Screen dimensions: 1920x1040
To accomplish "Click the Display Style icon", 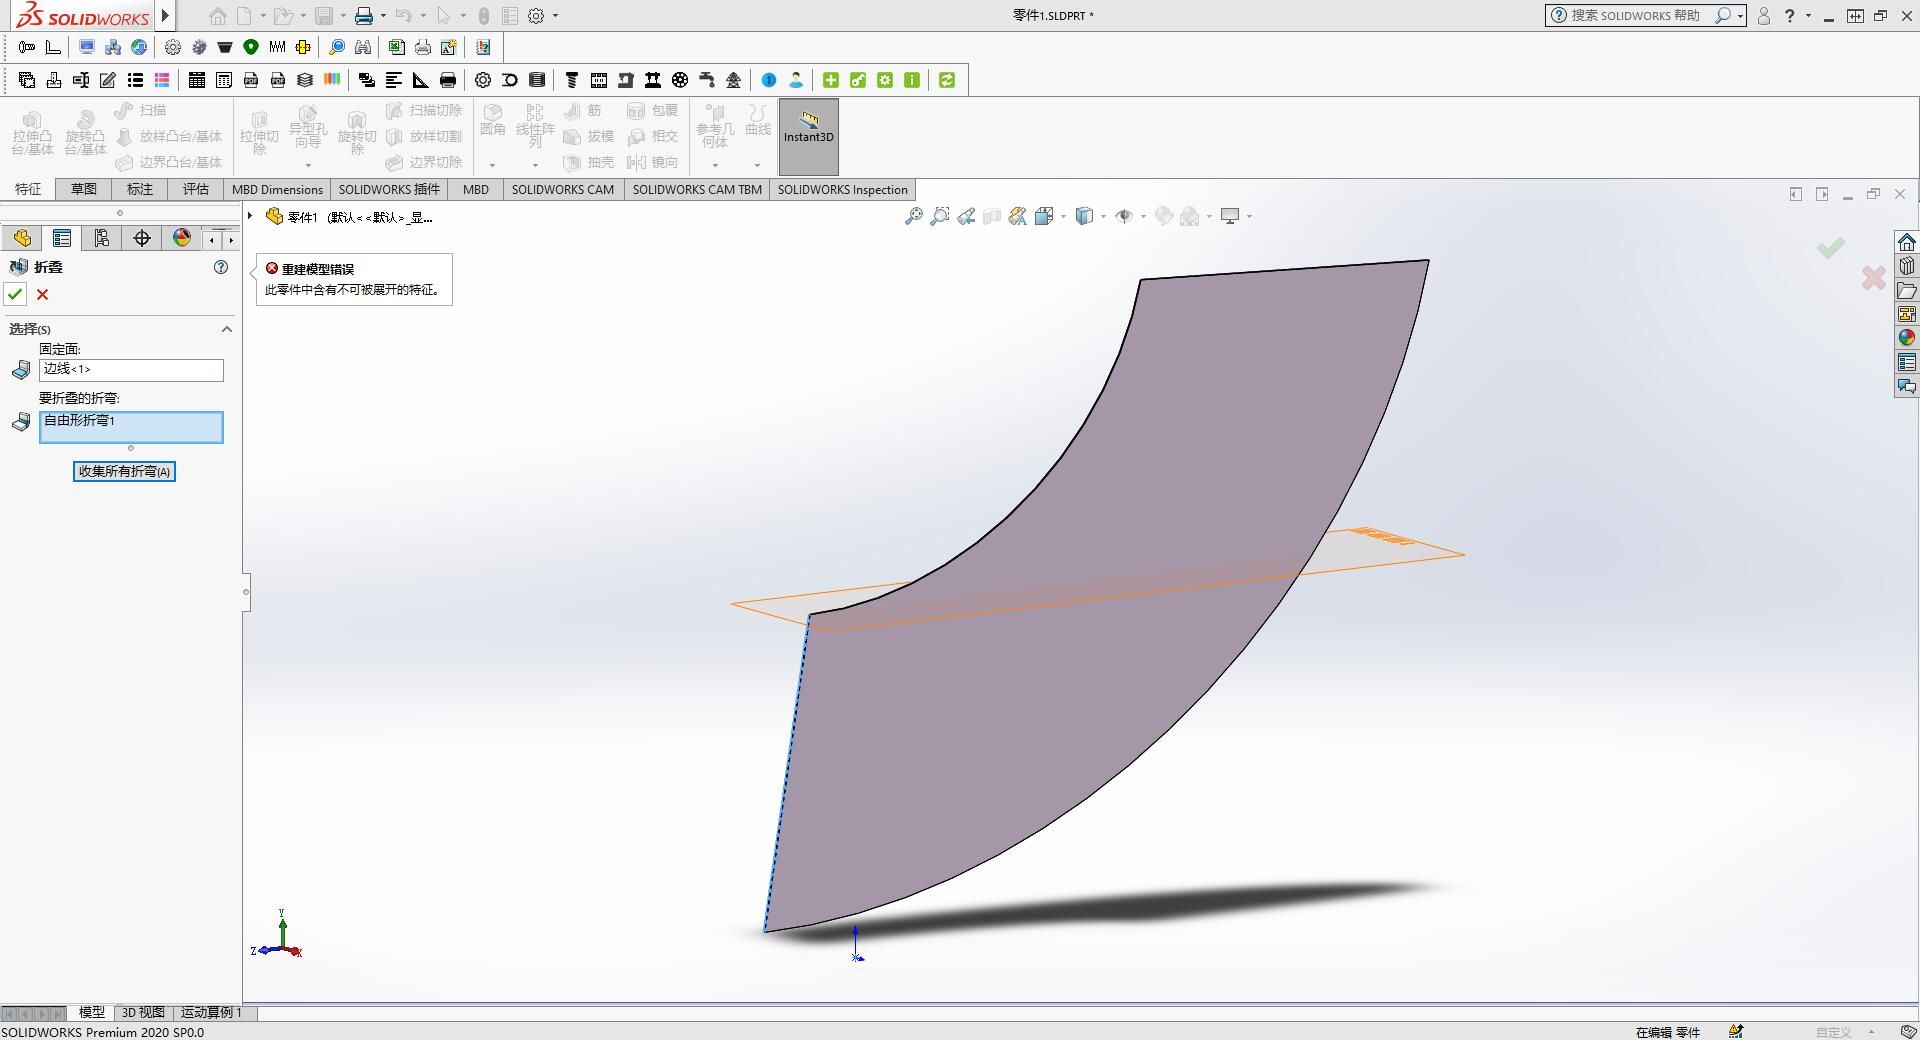I will [x=1085, y=216].
